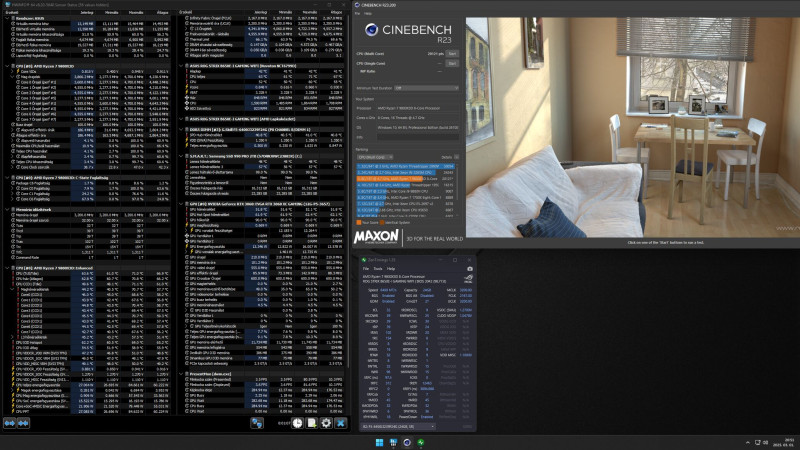Click the rendered room image in Cinebench
800x450 pixels.
coord(633,128)
